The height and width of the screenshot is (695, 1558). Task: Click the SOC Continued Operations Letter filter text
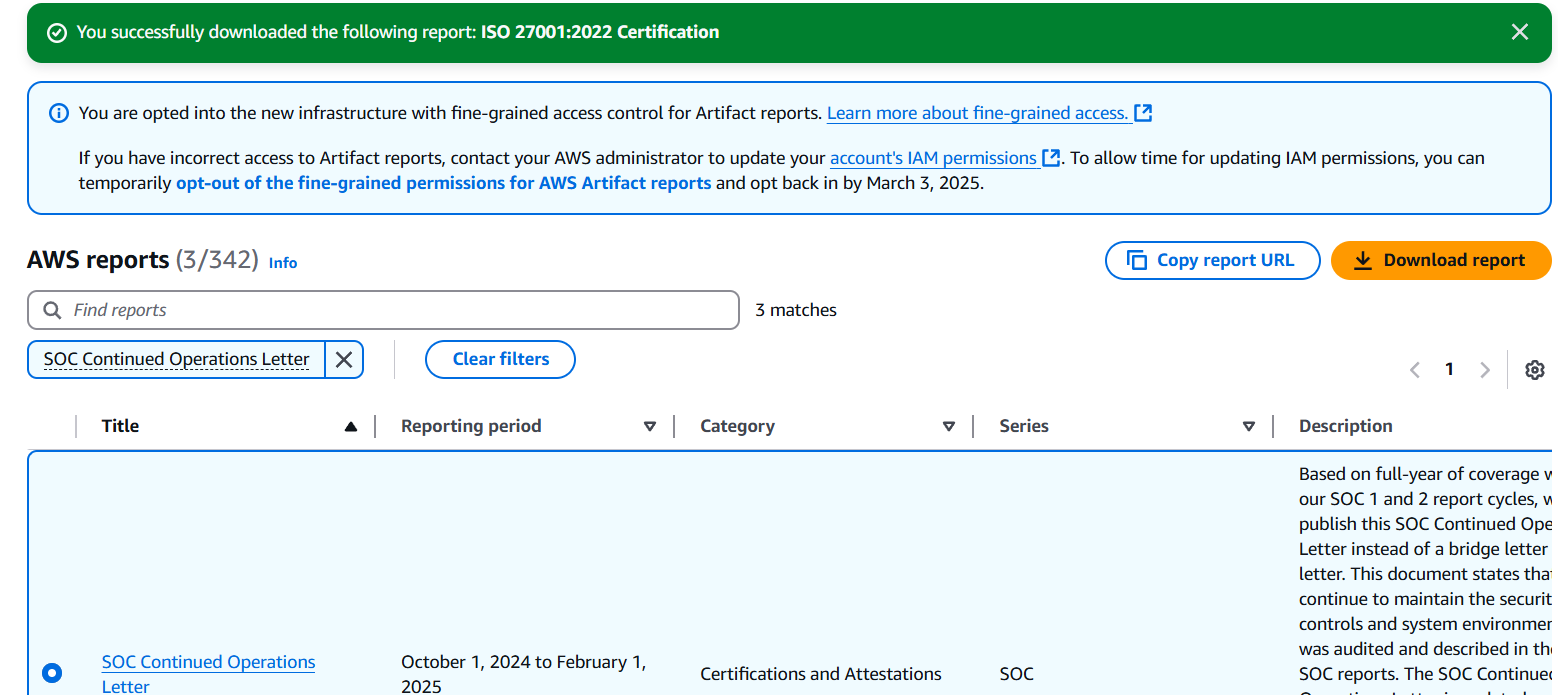(177, 359)
